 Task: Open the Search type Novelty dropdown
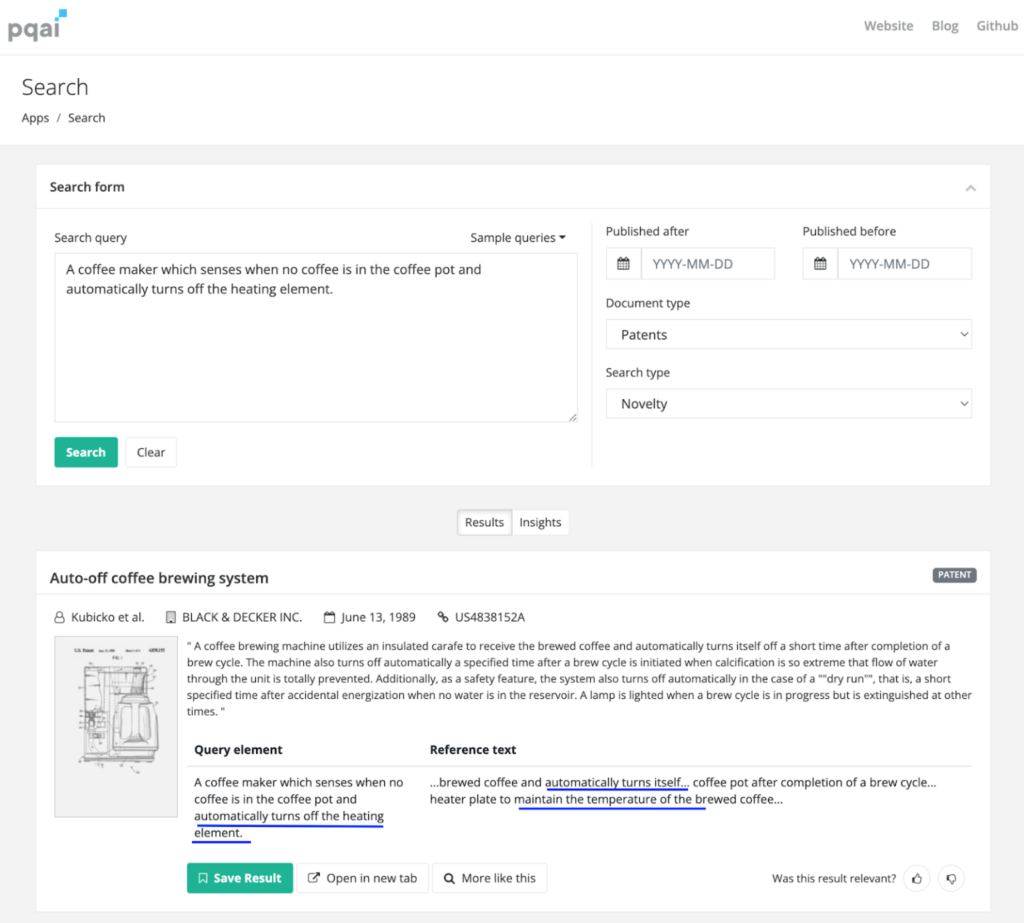click(788, 404)
